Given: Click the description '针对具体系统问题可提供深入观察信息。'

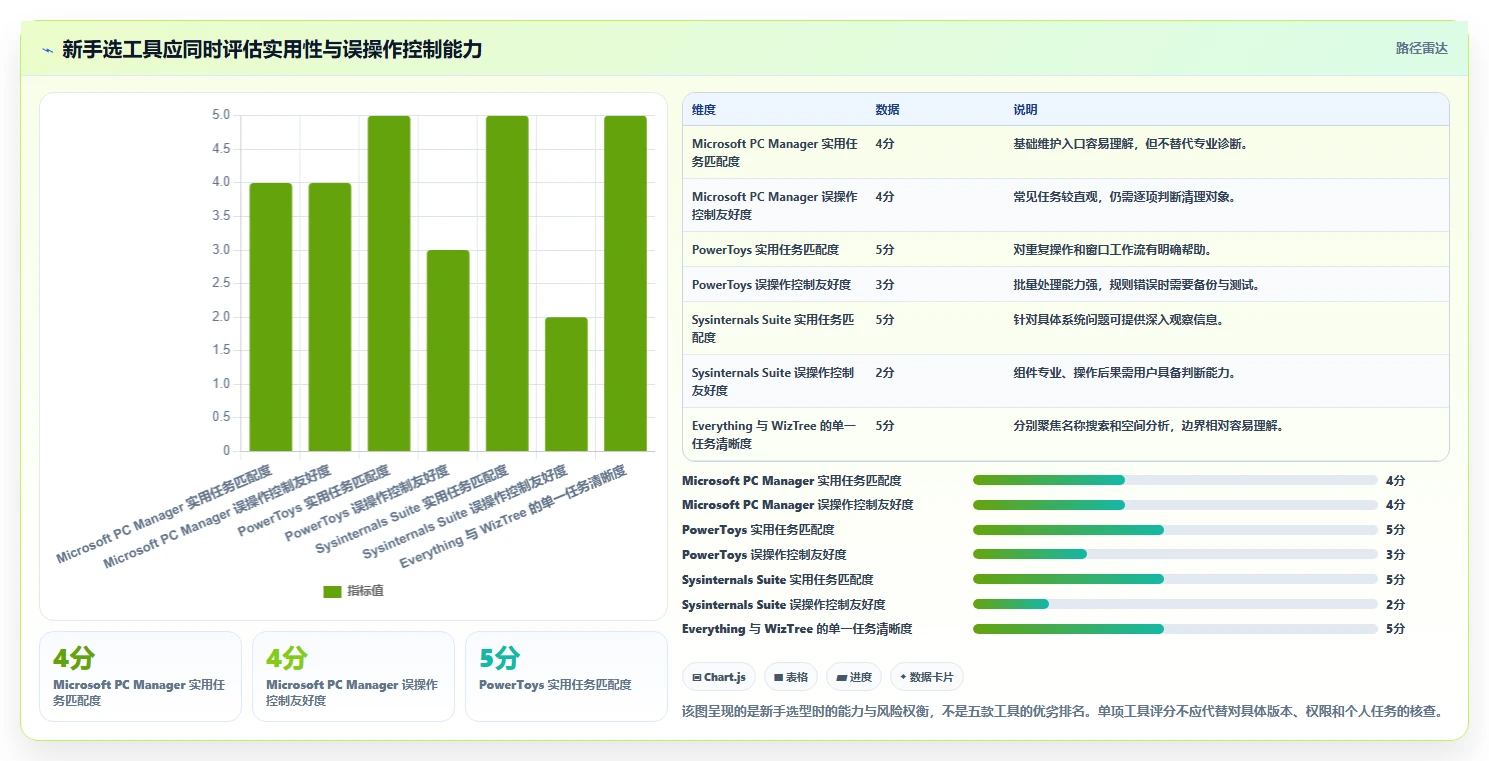Looking at the screenshot, I should (1119, 320).
